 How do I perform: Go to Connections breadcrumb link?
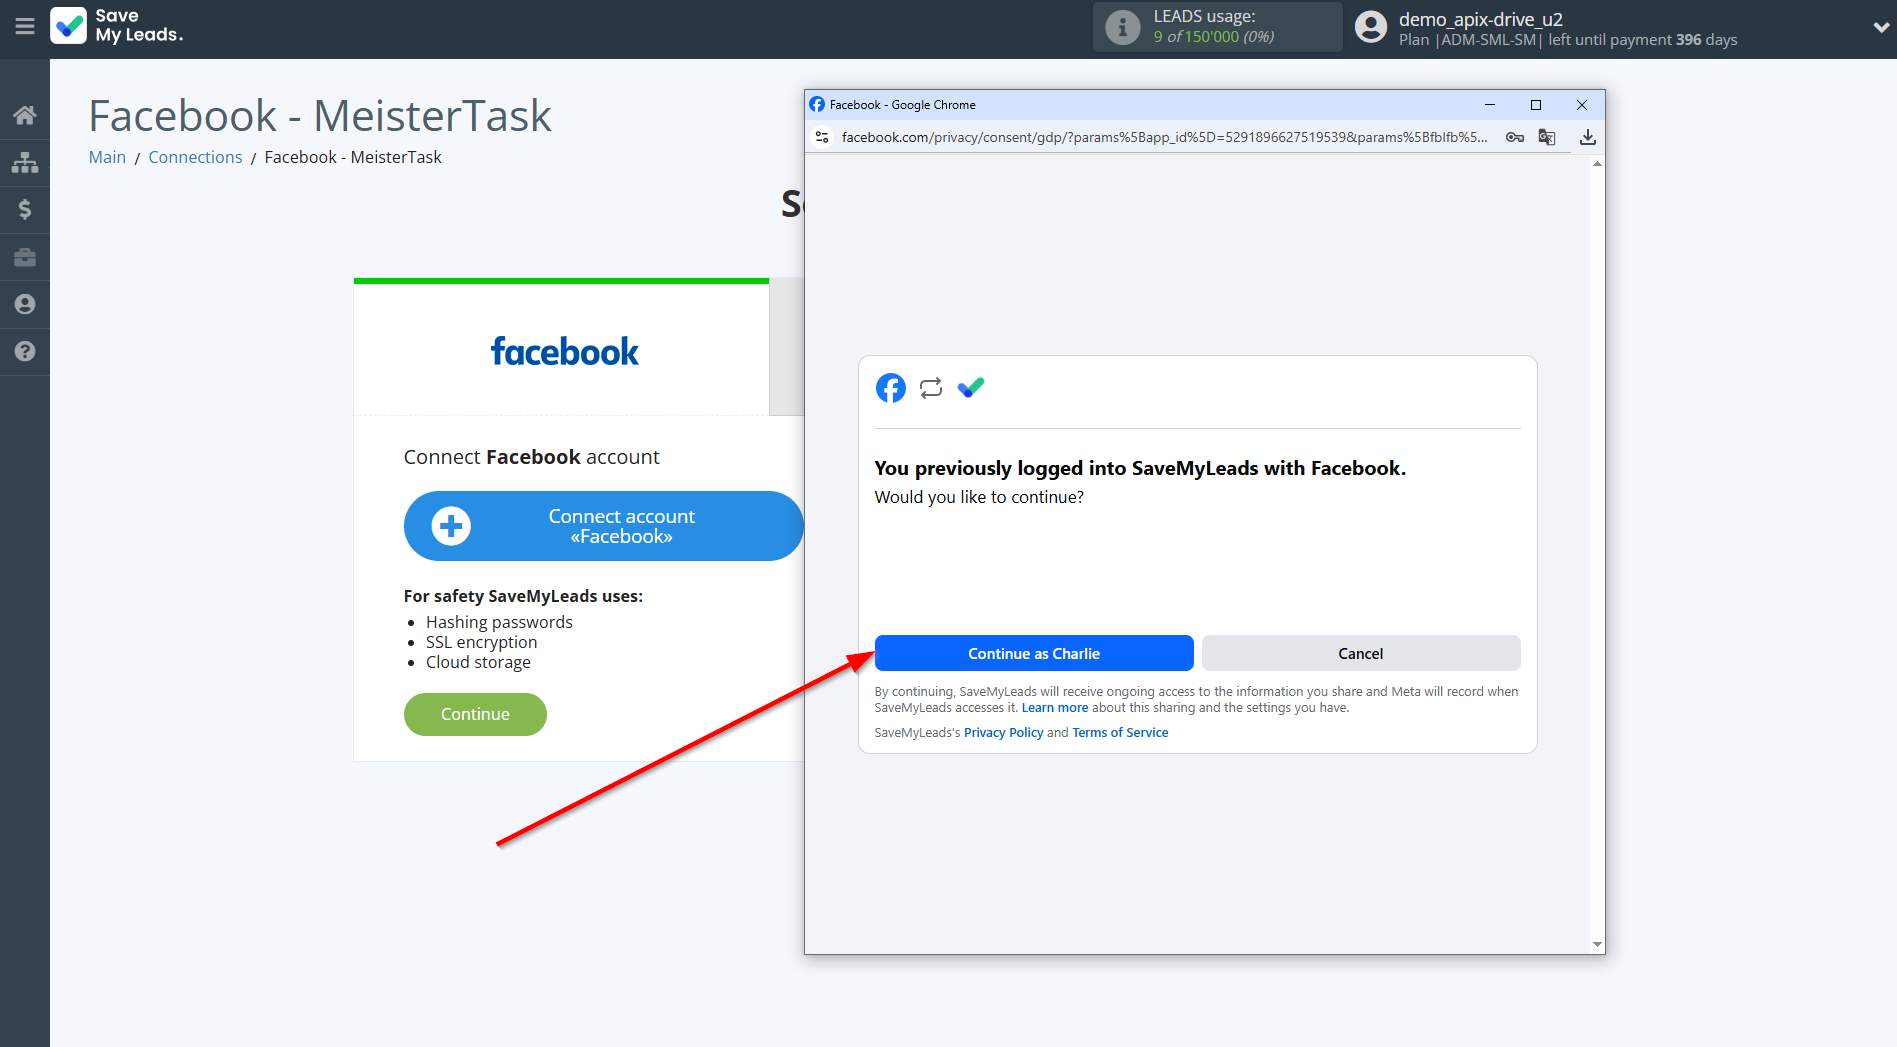(195, 157)
